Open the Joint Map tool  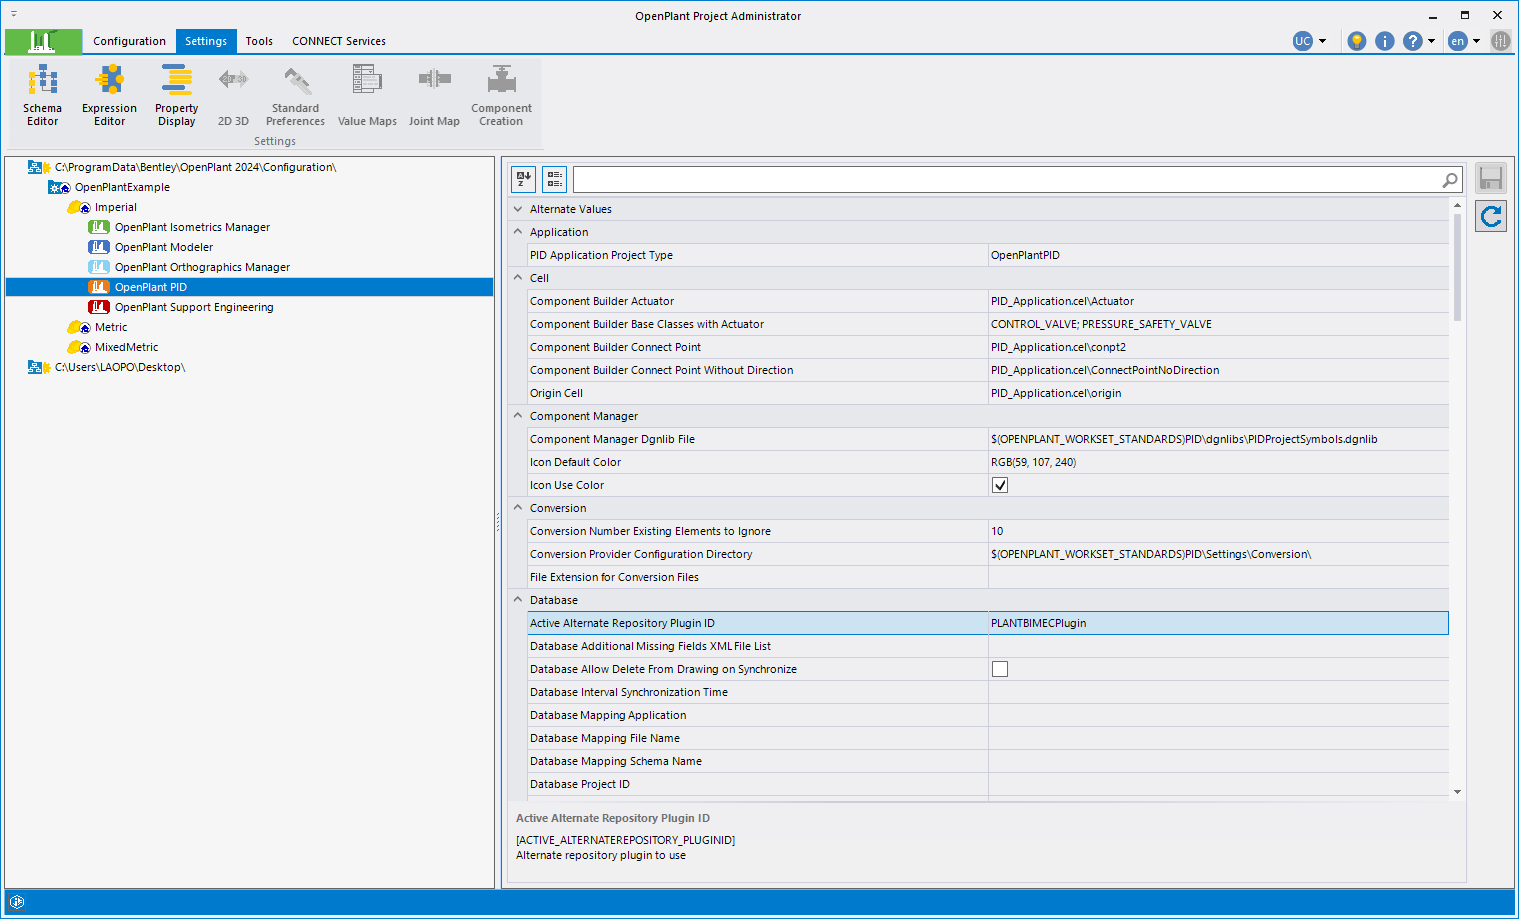(x=434, y=95)
